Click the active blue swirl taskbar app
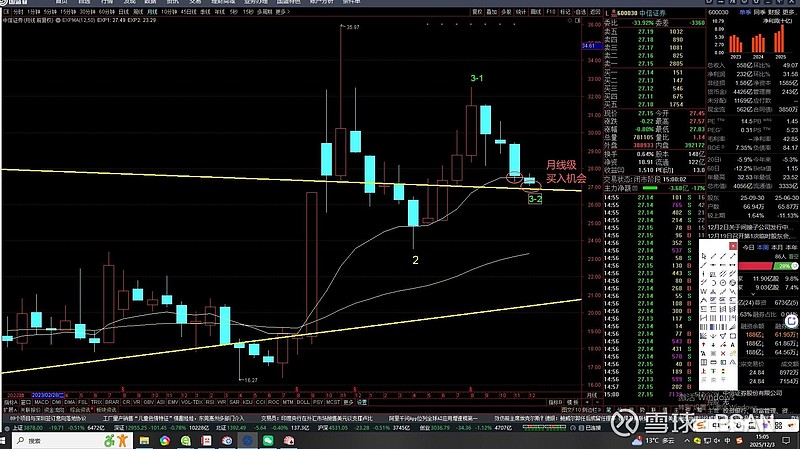This screenshot has height=449, width=800. tap(247, 440)
